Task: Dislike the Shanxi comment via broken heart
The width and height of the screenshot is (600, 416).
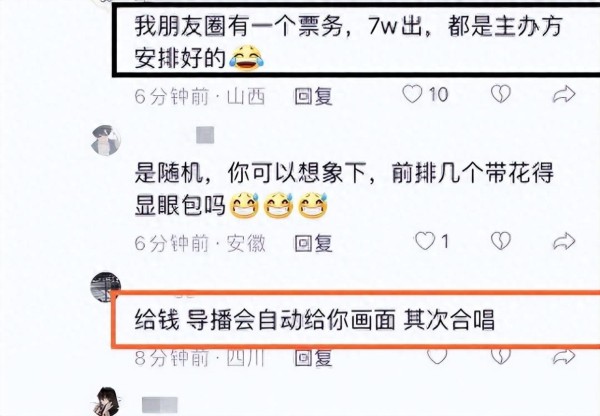Action: click(x=501, y=94)
